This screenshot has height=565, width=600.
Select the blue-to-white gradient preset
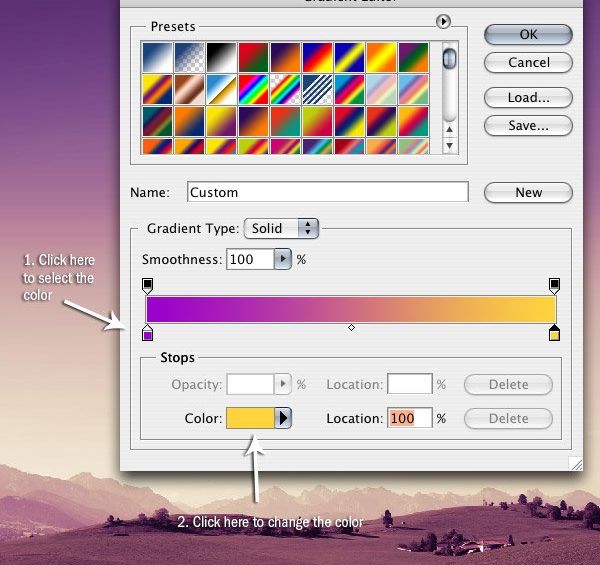(157, 57)
